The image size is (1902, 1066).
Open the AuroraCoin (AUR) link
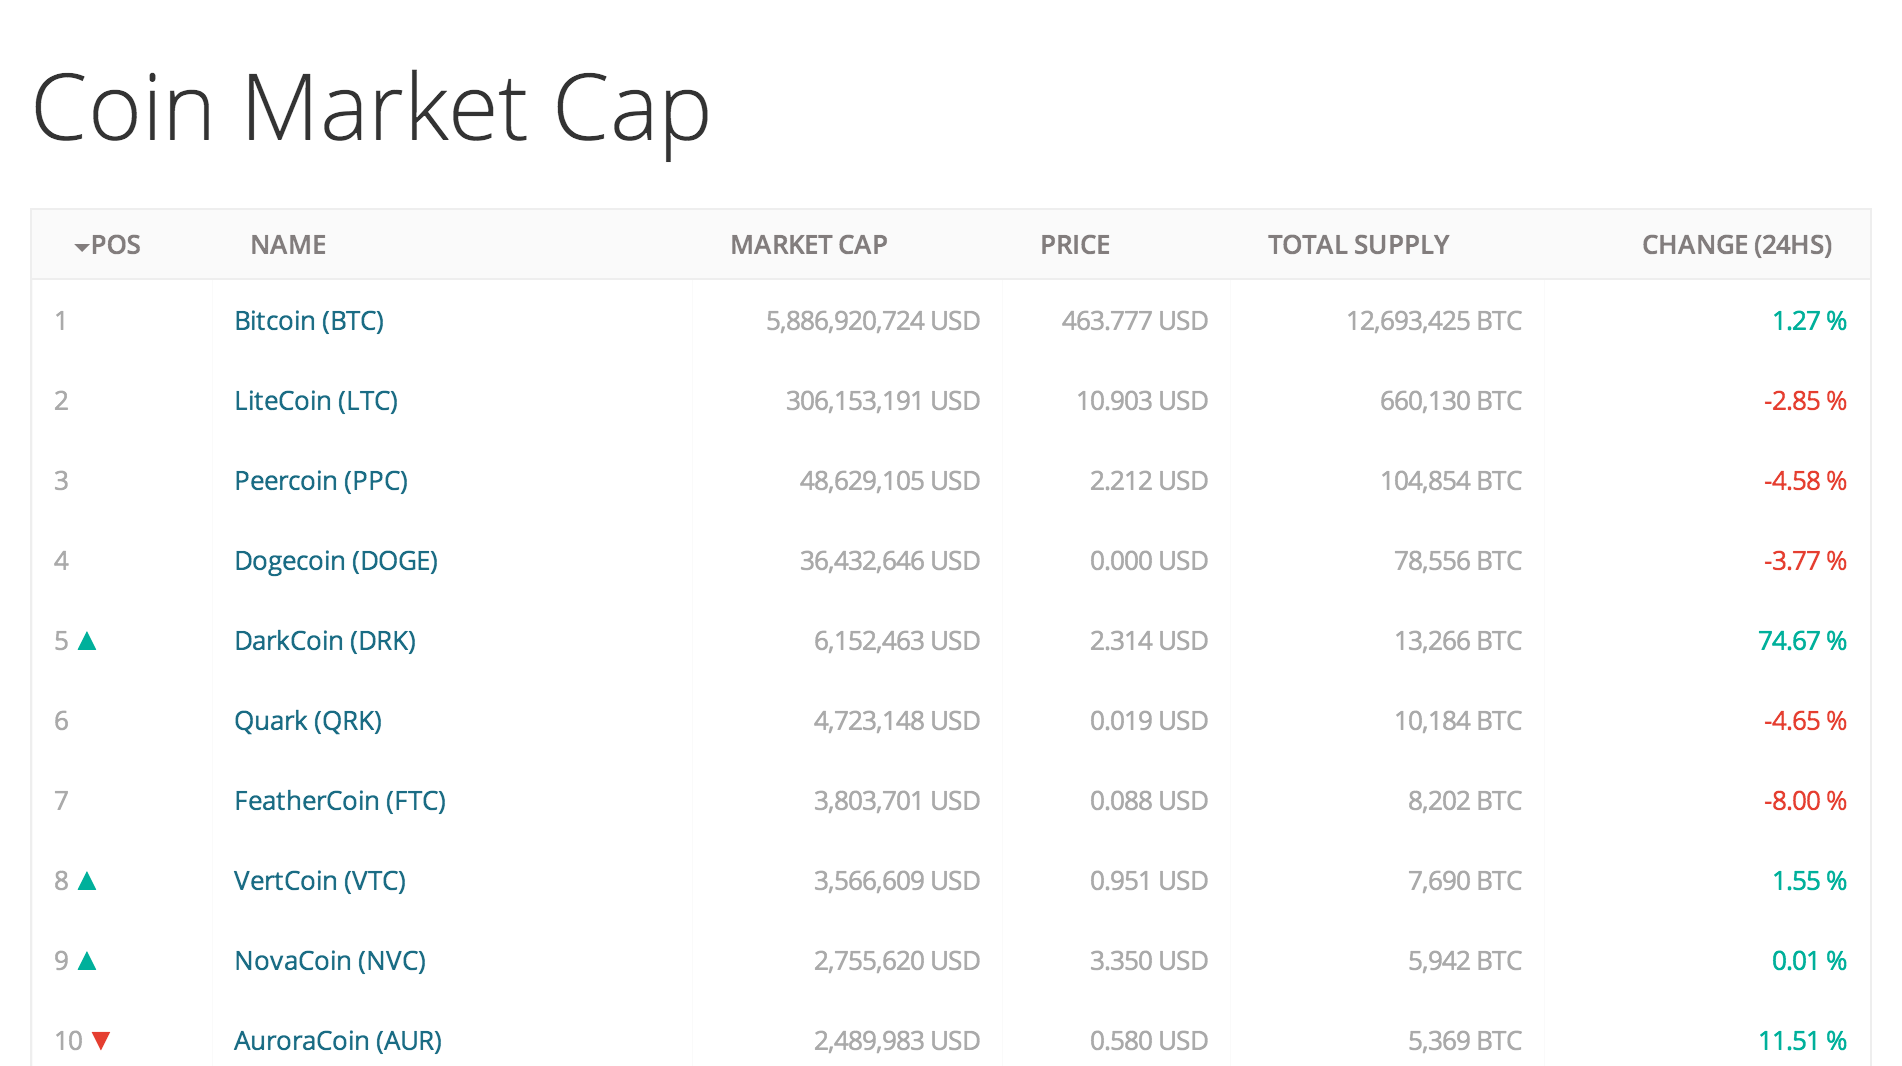click(338, 1041)
